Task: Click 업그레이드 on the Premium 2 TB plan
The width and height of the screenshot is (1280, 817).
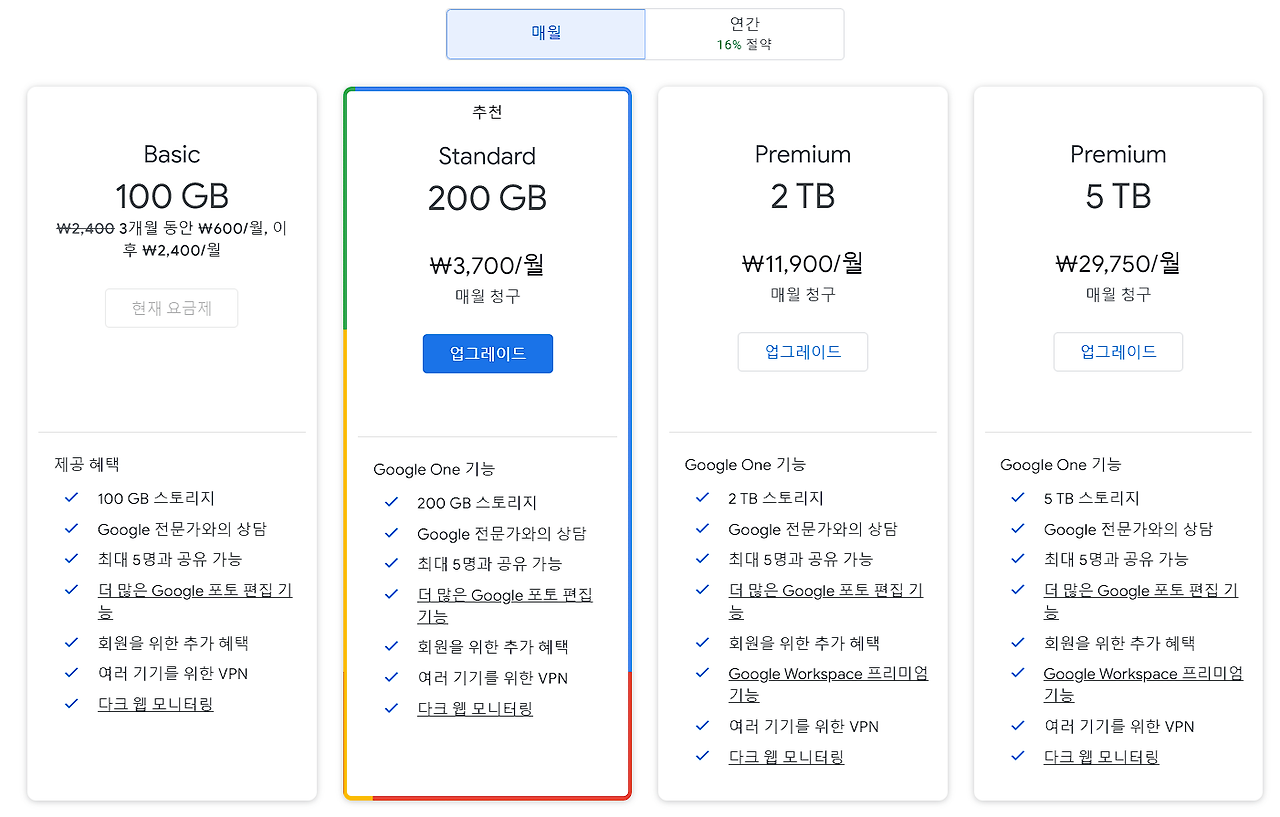Action: click(x=802, y=351)
